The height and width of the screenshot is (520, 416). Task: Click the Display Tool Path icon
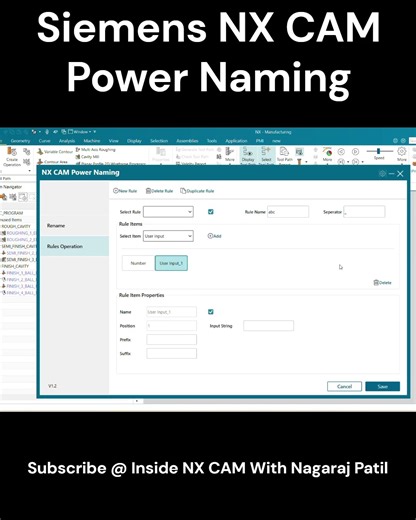(248, 155)
